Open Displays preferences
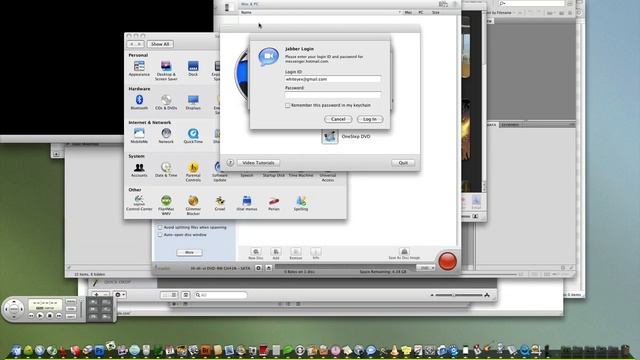The height and width of the screenshot is (360, 640). pos(193,102)
